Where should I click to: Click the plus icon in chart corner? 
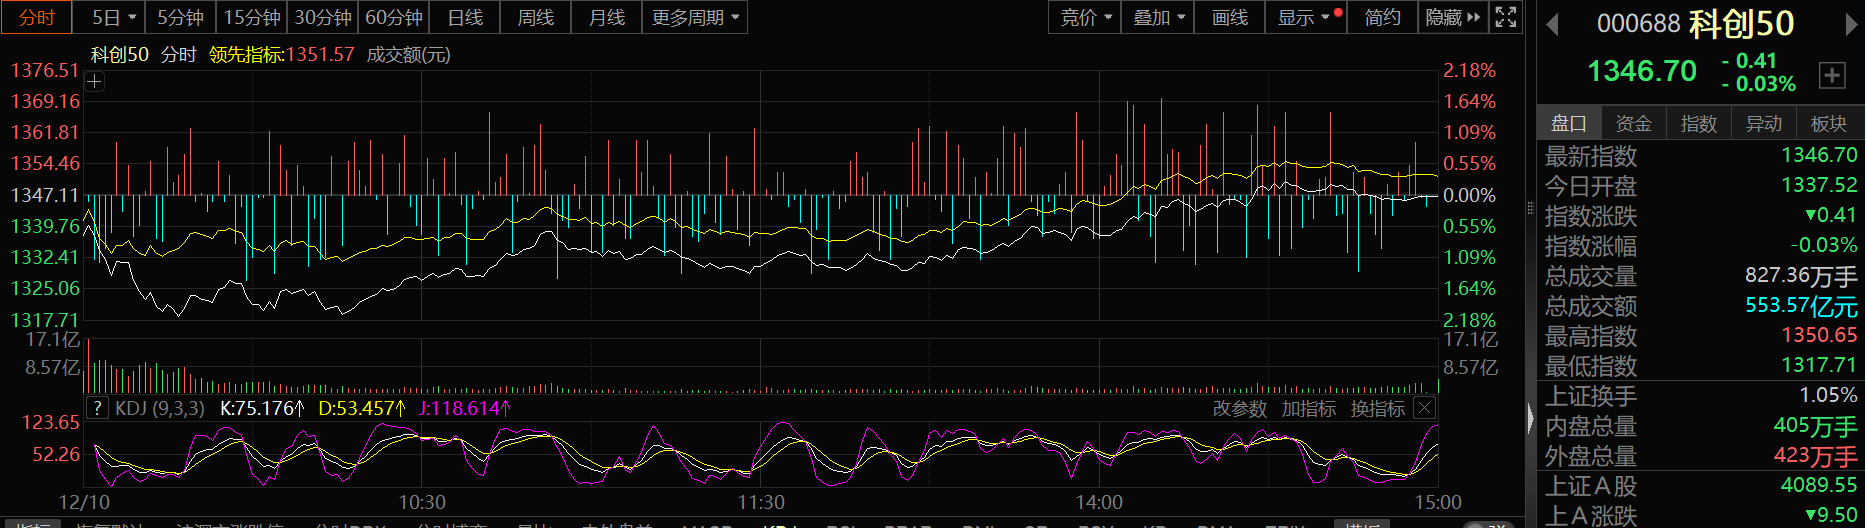click(95, 82)
